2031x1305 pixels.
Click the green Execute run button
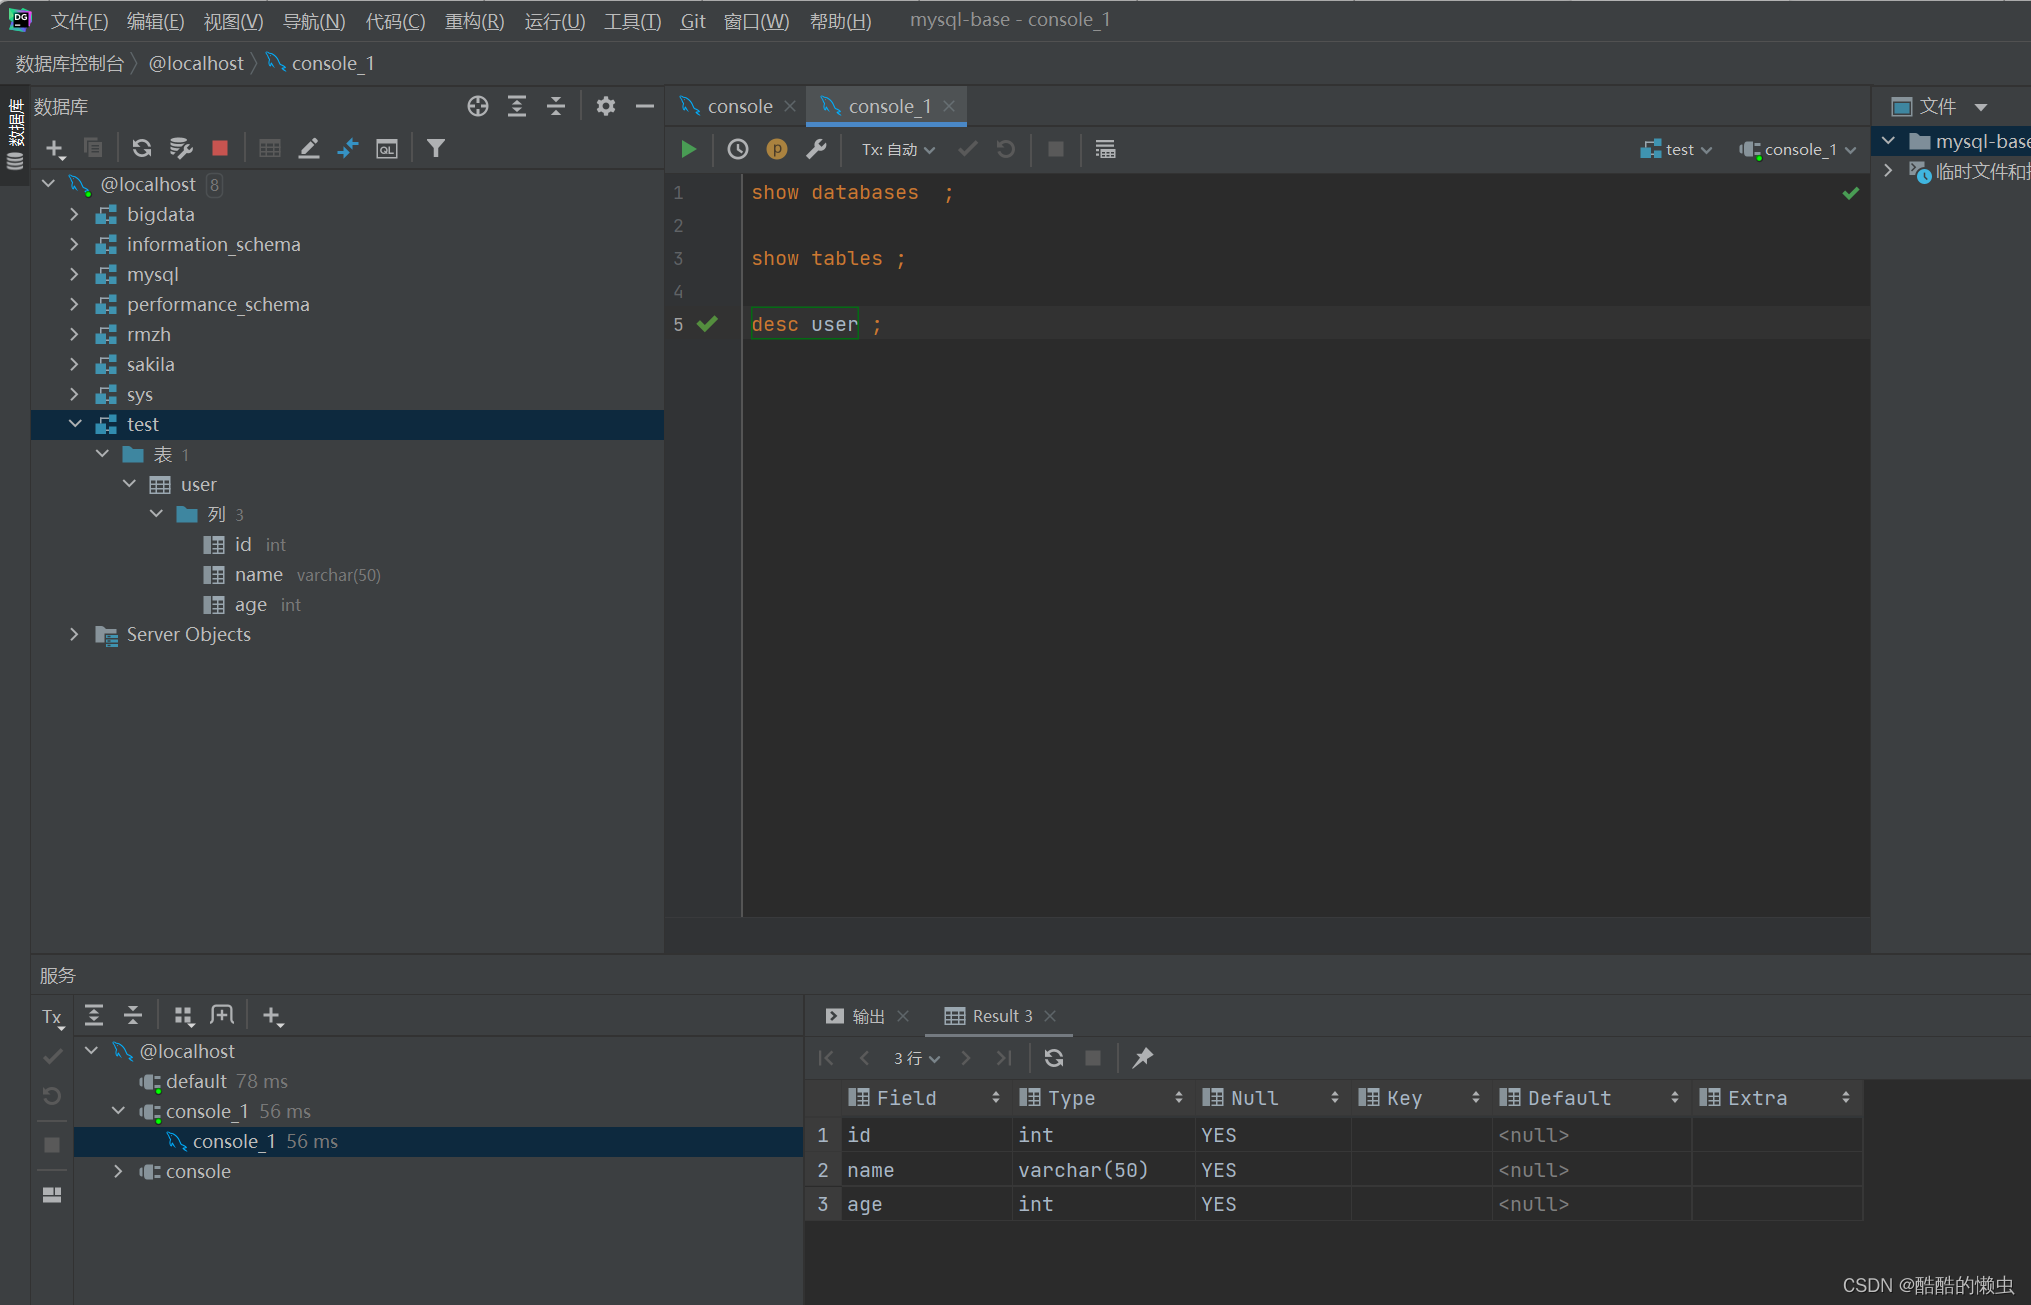688,149
